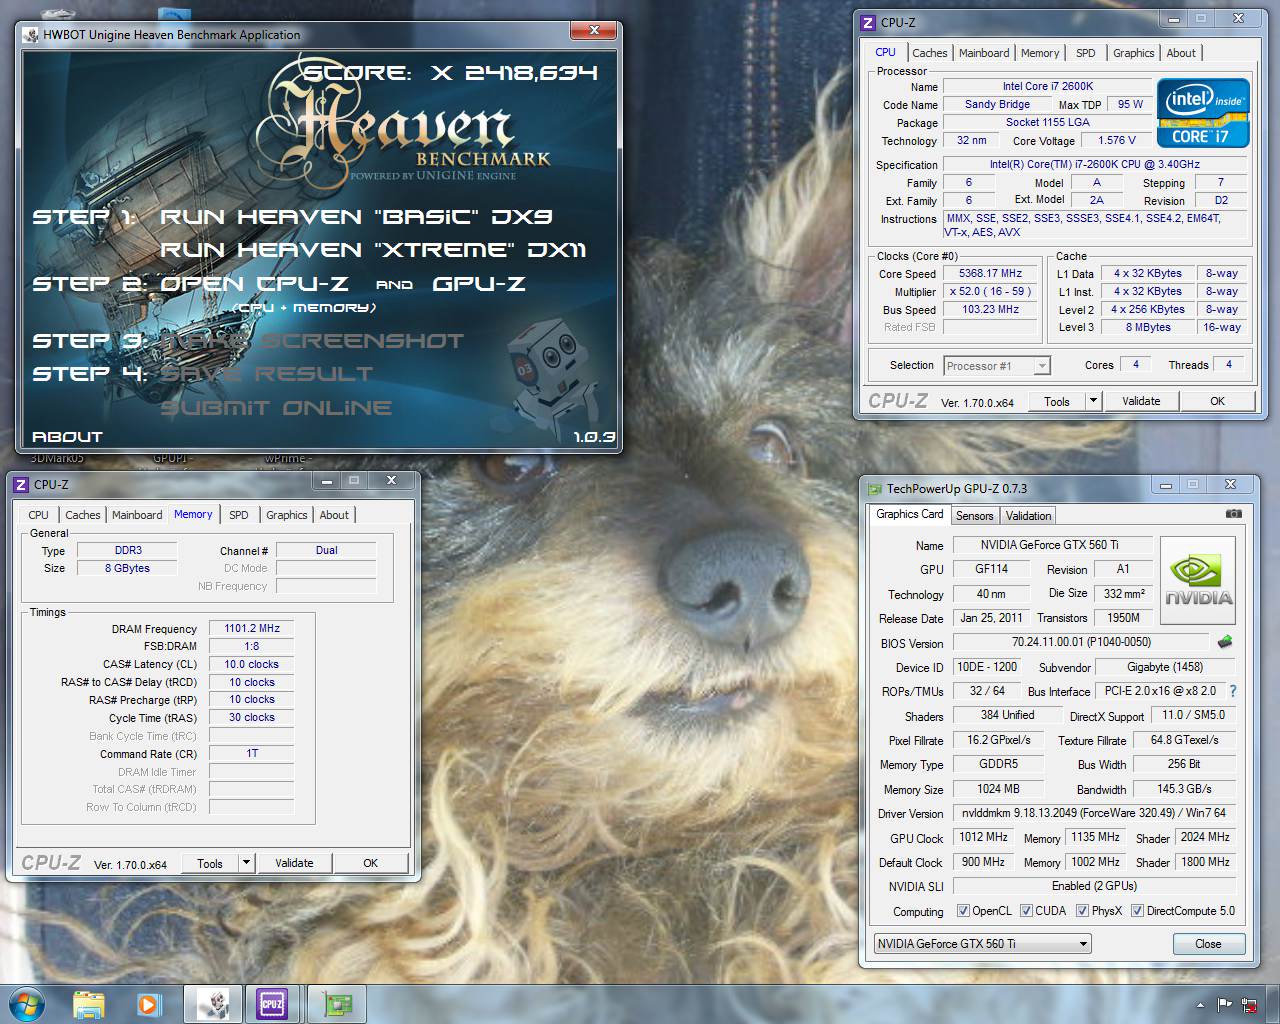Toggle the OpenCL checkbox
The image size is (1280, 1024).
963,911
